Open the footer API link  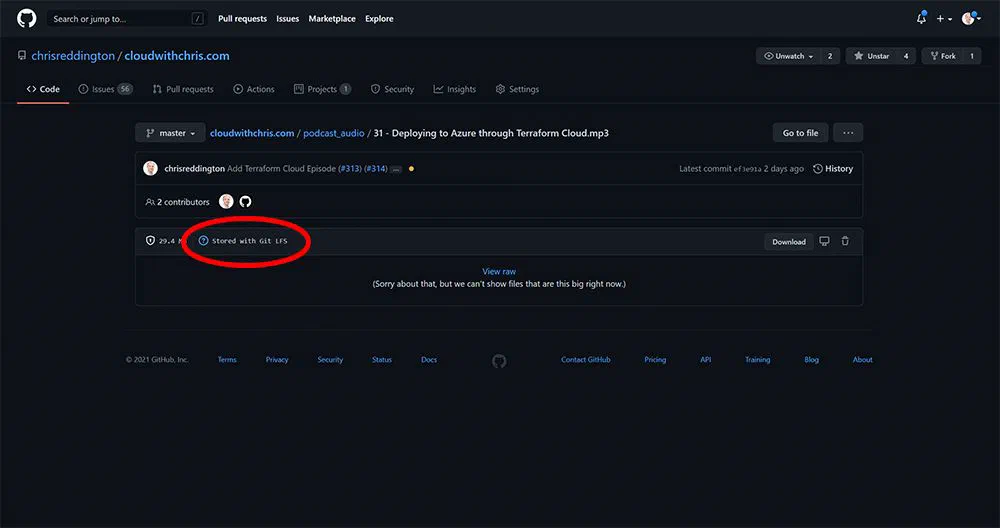point(705,360)
